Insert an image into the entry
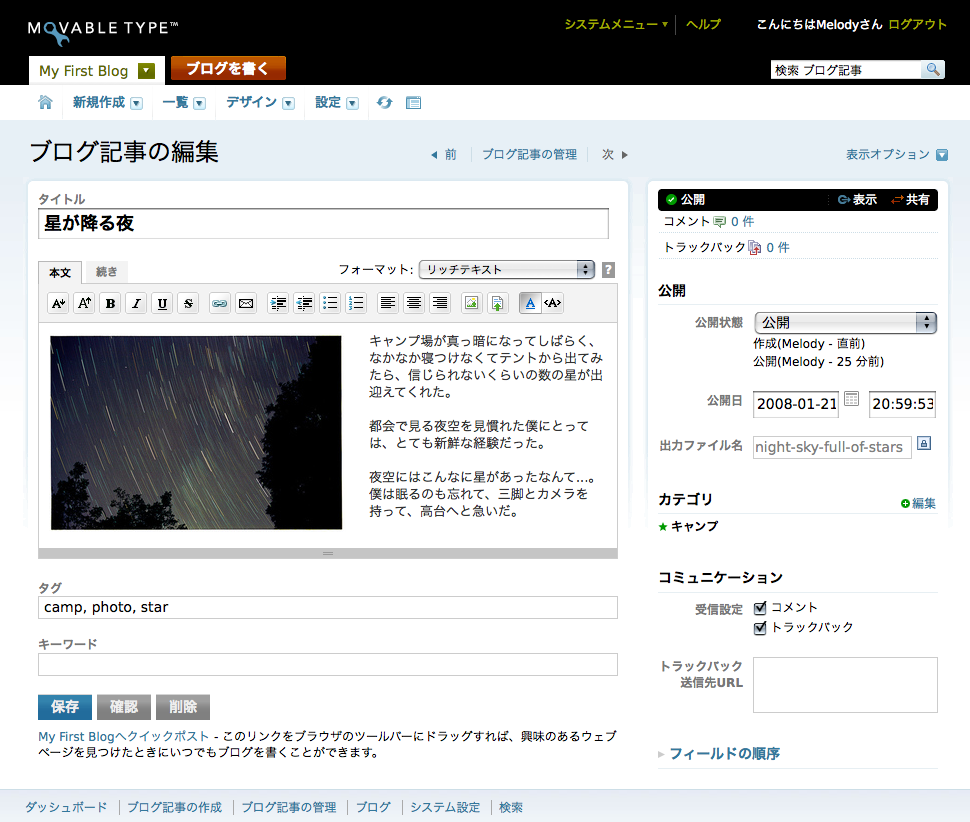 [x=471, y=303]
